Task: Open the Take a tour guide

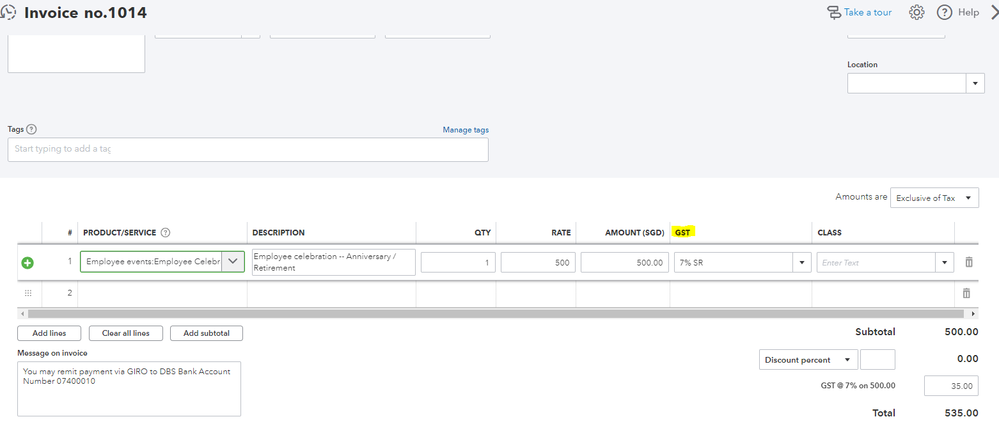Action: coord(859,12)
